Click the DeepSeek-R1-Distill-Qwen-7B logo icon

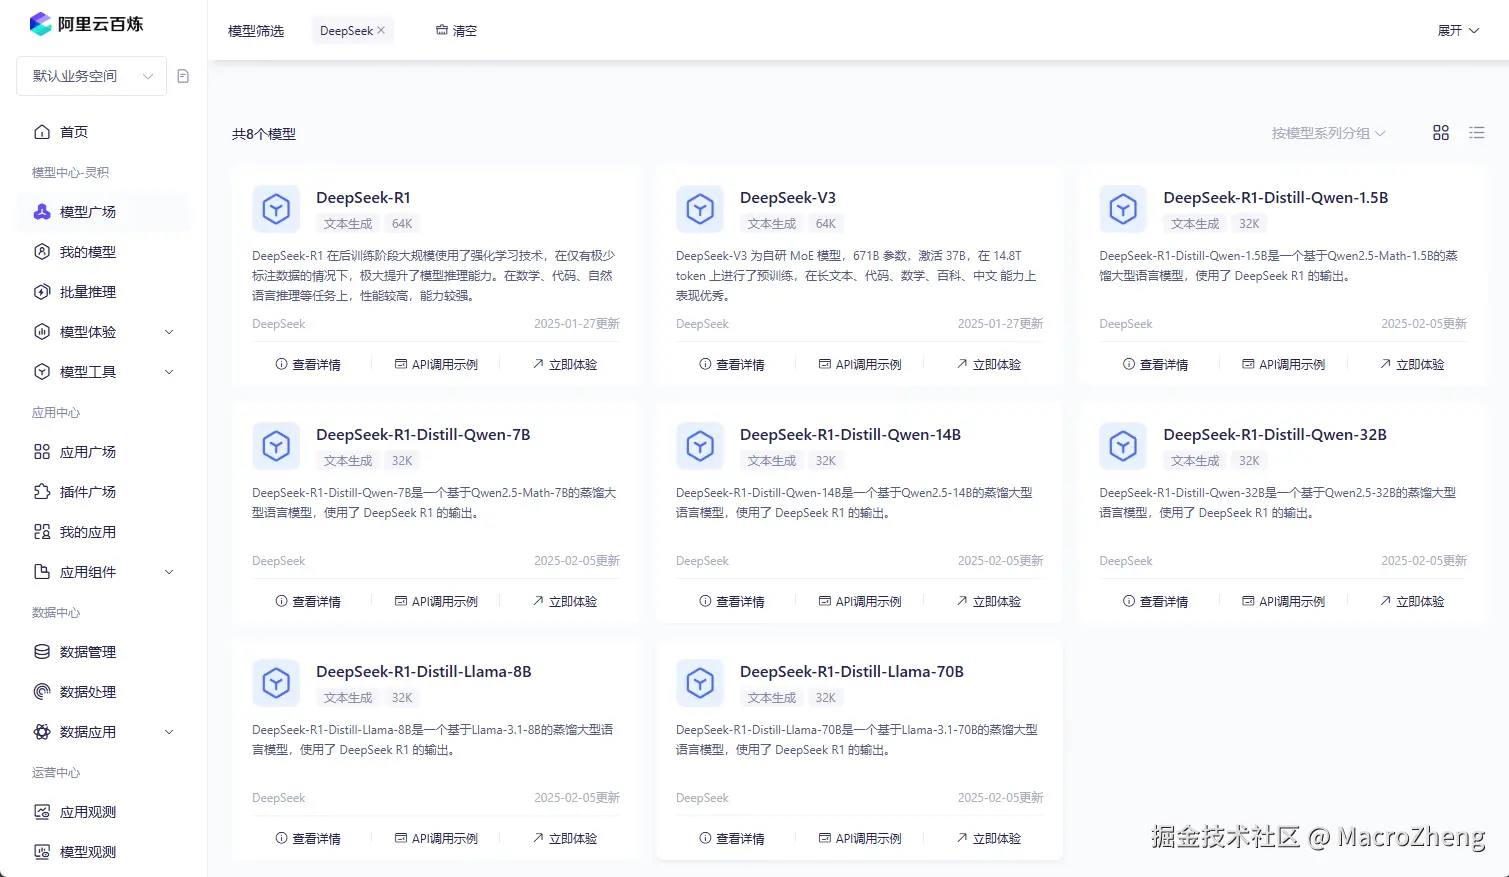tap(276, 446)
